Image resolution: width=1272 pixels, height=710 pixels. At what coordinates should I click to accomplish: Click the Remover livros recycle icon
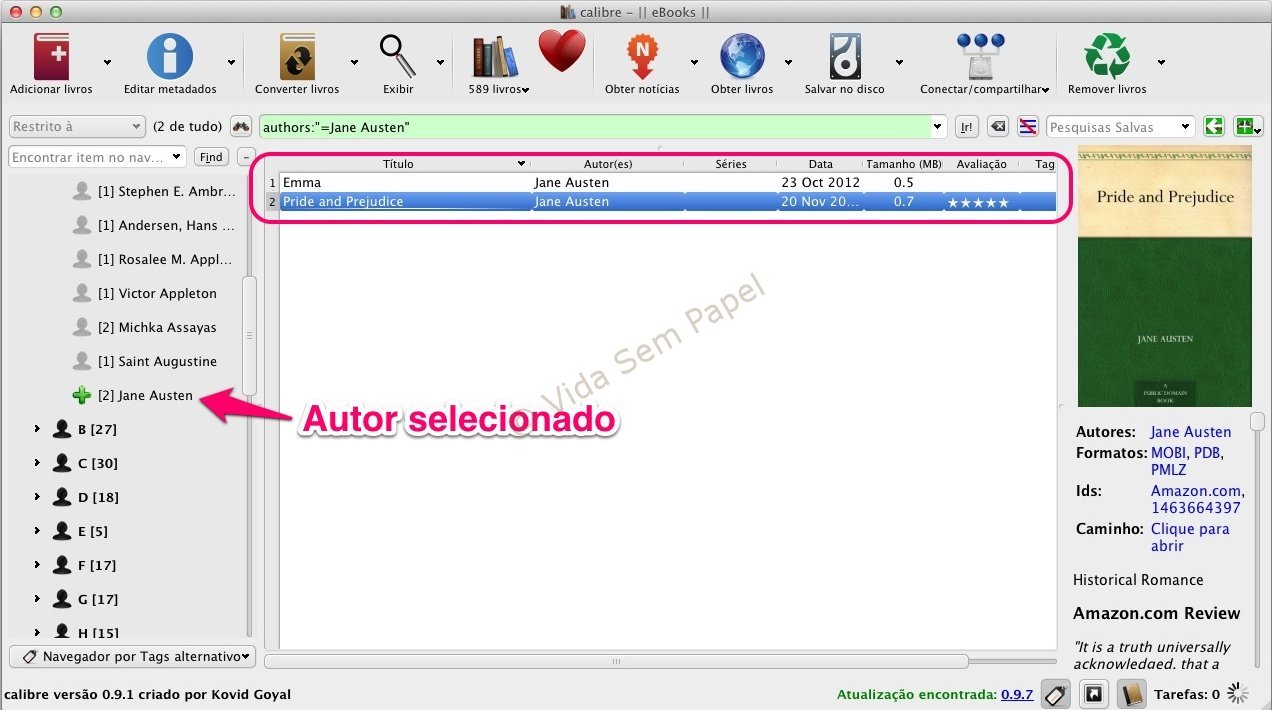click(1107, 56)
